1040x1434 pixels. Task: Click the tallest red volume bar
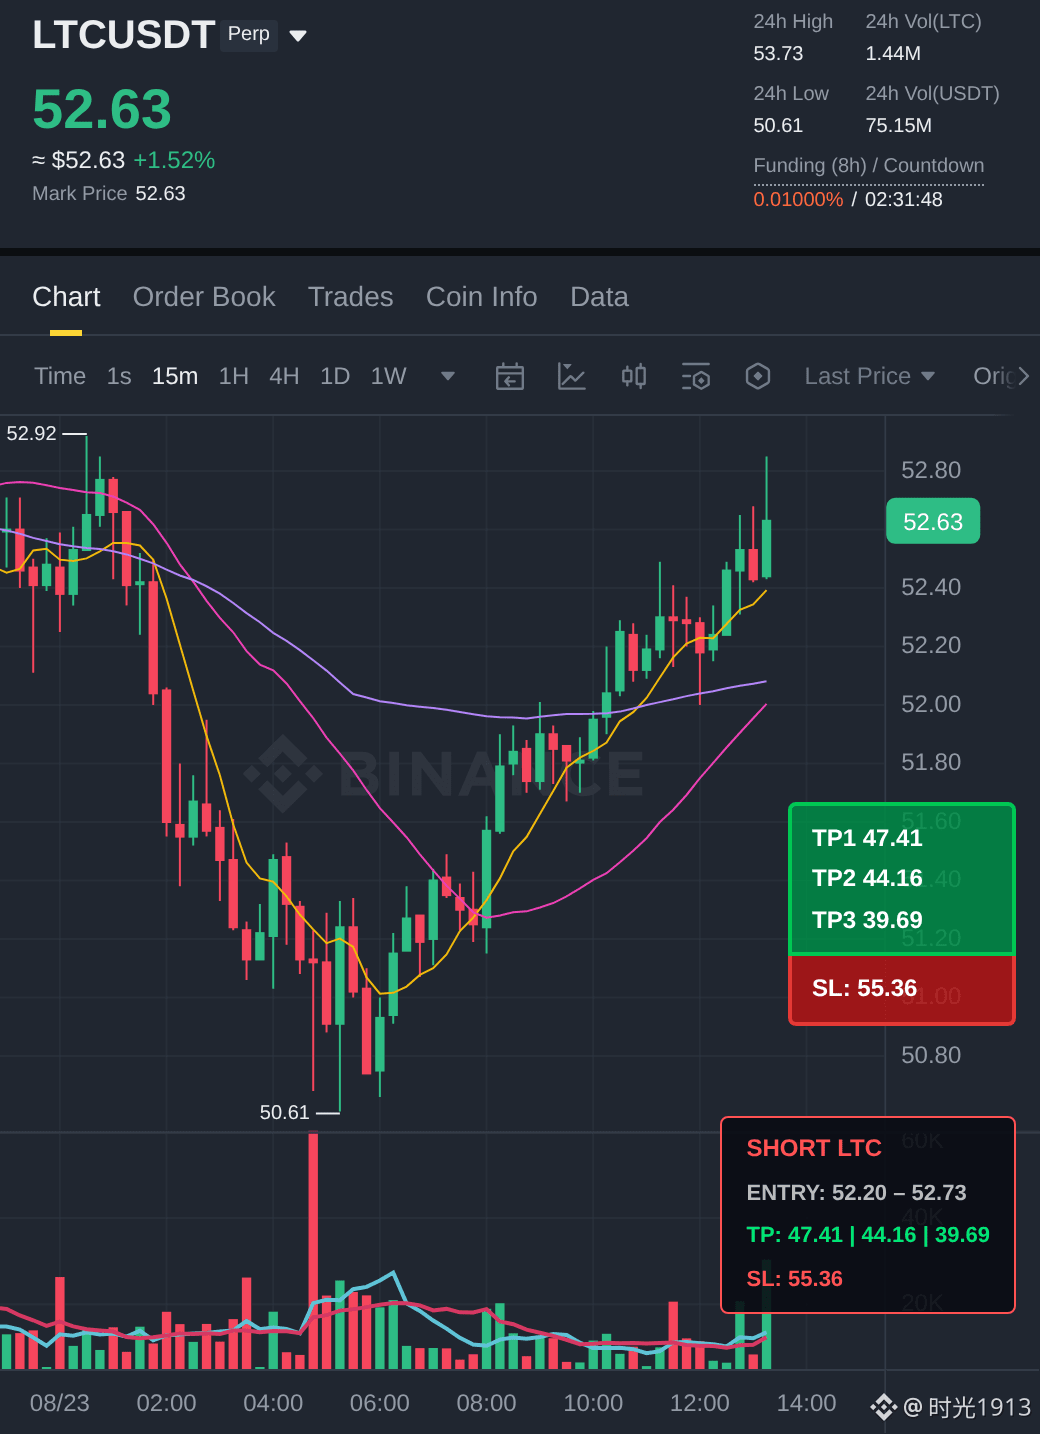pos(313,1250)
